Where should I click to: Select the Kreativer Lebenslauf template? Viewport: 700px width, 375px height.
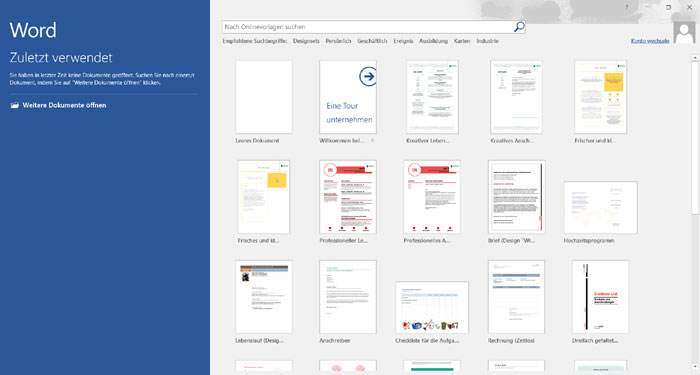point(432,97)
